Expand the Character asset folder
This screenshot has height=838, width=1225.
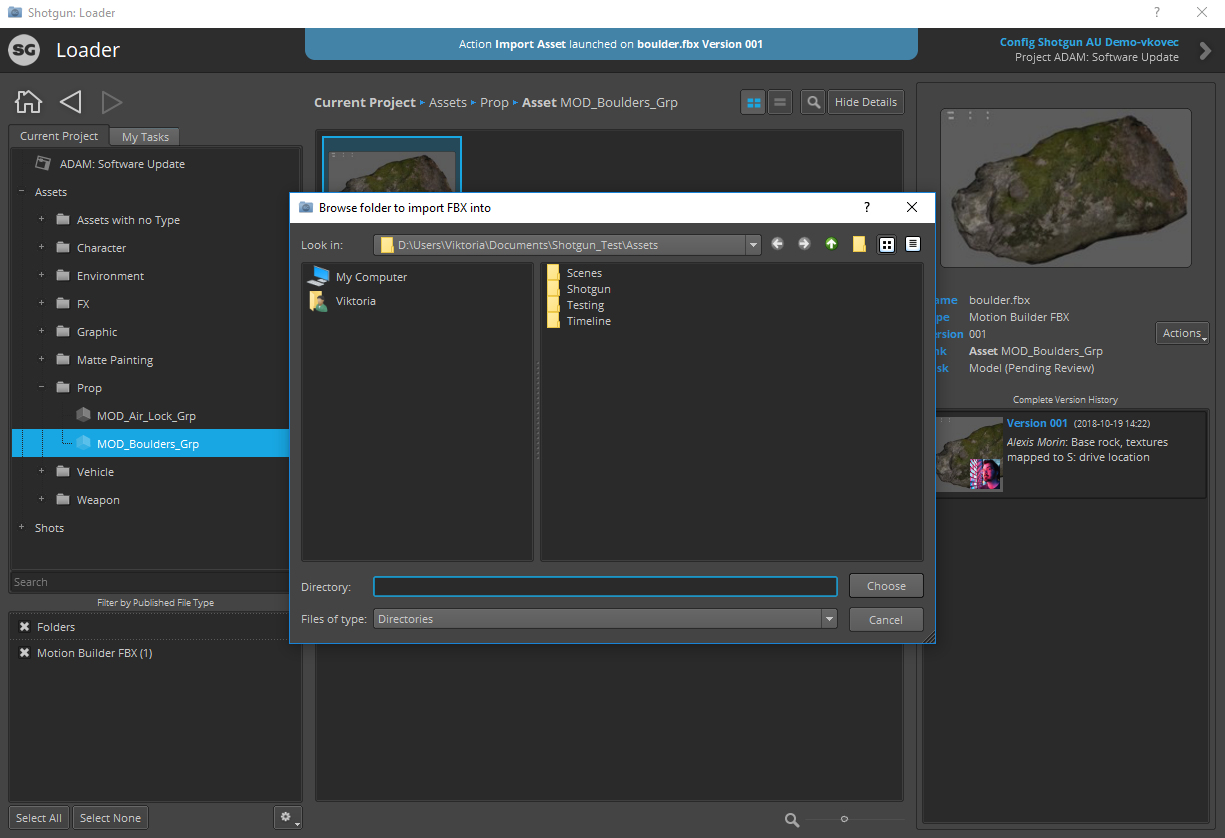click(x=41, y=248)
